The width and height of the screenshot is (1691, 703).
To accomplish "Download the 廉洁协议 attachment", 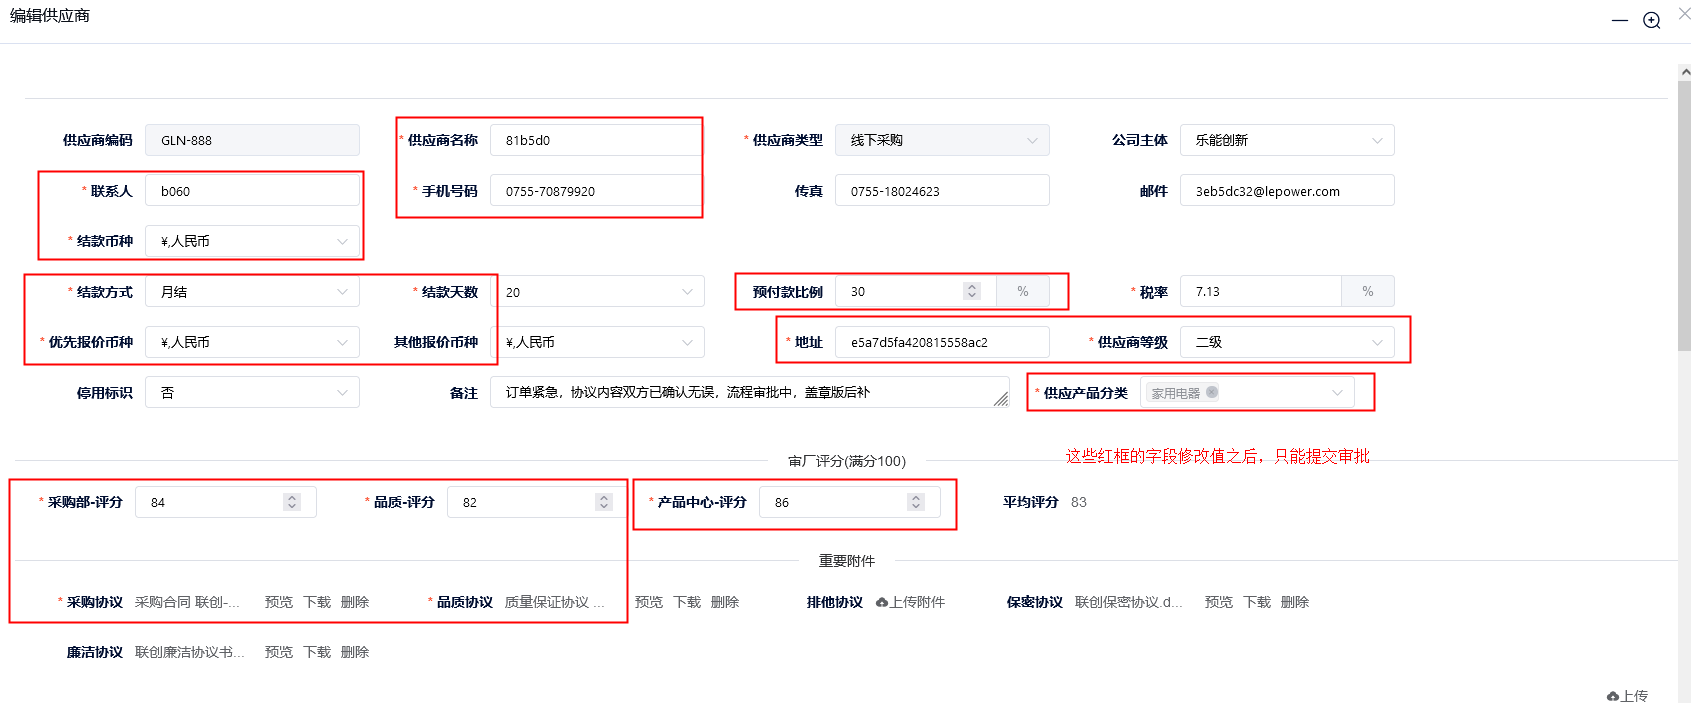I will pyautogui.click(x=317, y=652).
